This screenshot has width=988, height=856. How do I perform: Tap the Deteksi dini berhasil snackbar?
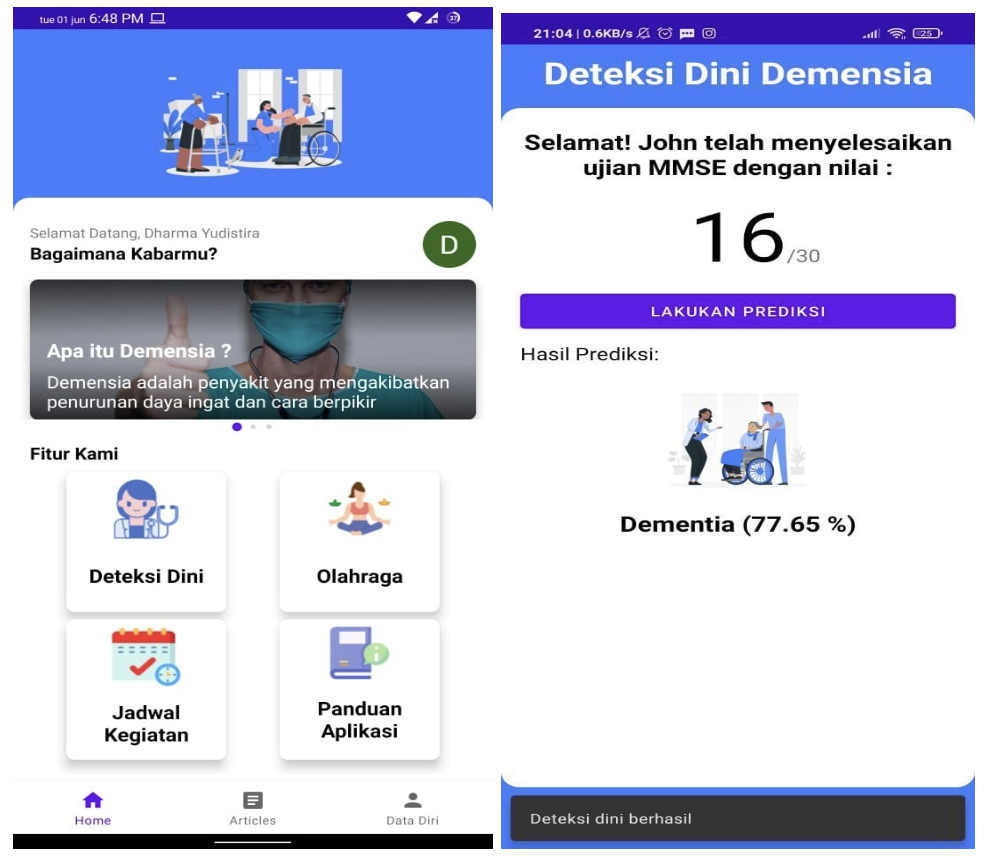coord(737,819)
